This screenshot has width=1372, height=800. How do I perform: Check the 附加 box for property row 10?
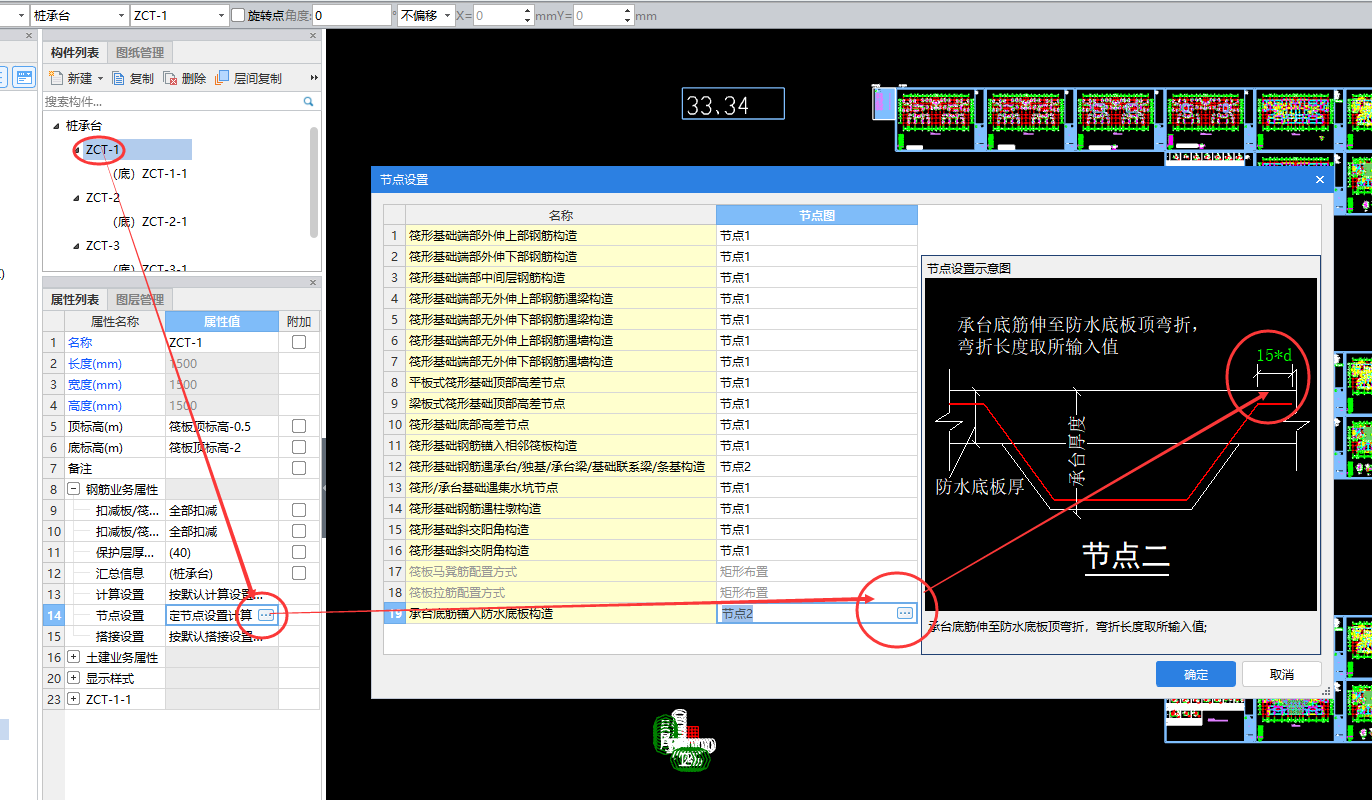tap(299, 531)
